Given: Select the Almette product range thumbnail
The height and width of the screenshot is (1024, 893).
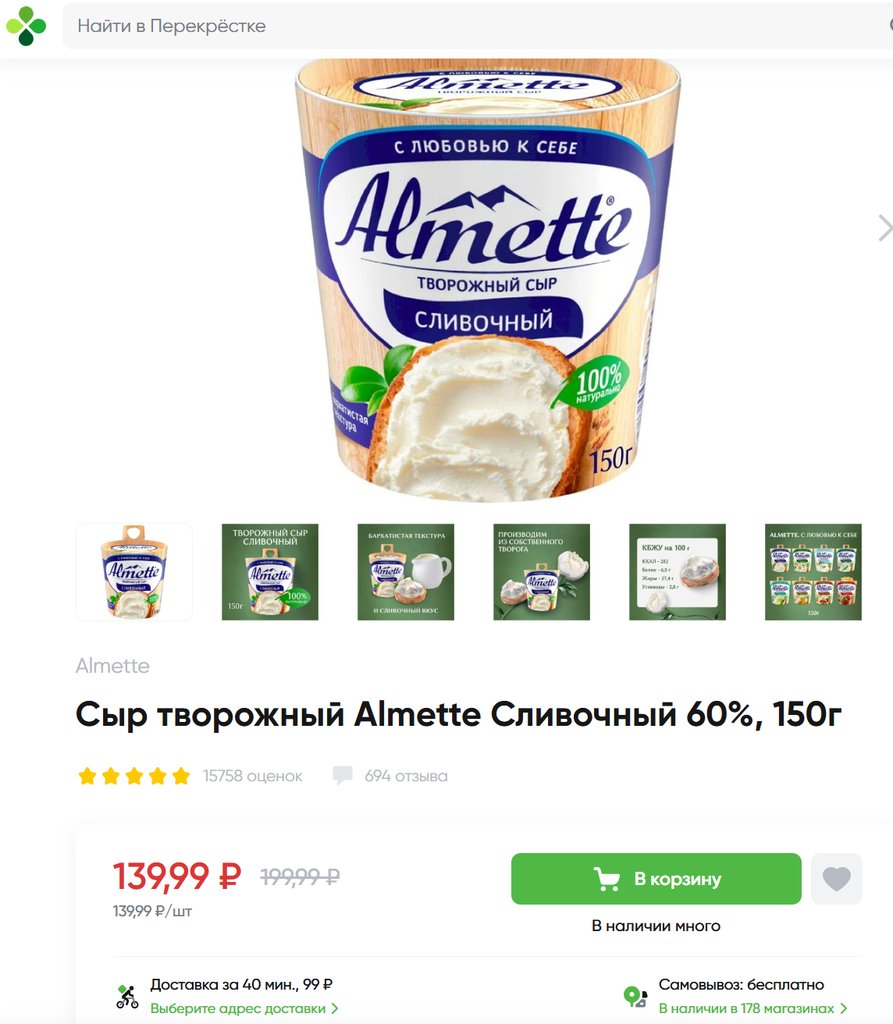Looking at the screenshot, I should (813, 571).
